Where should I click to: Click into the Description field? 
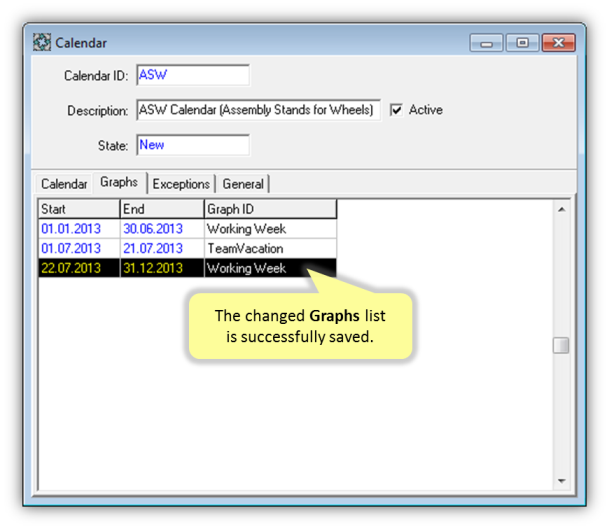[x=258, y=110]
